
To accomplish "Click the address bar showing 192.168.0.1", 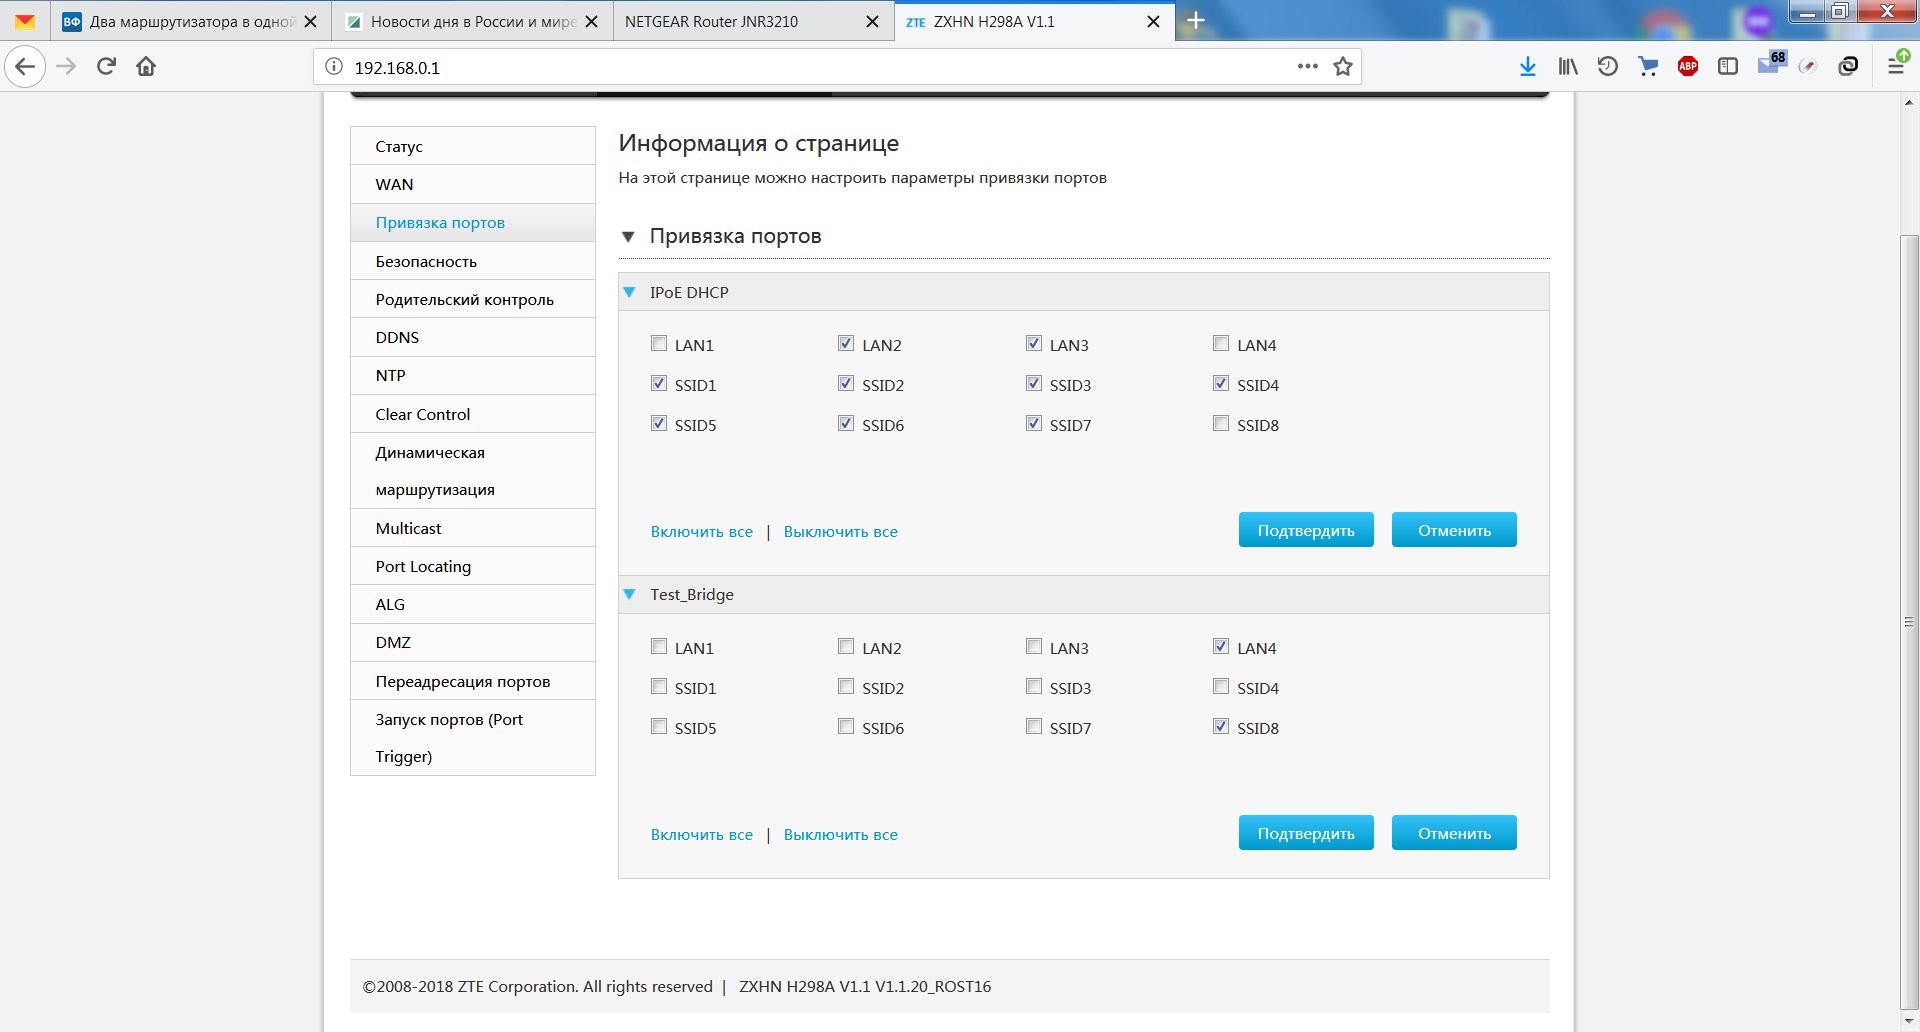I will [x=800, y=67].
